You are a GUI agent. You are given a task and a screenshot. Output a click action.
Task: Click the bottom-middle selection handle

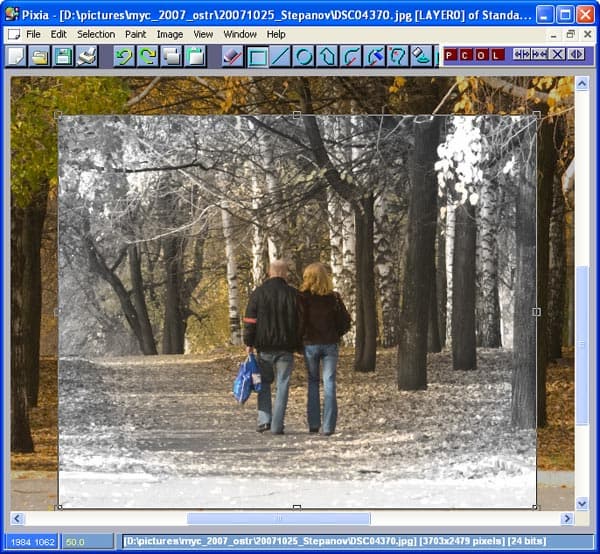point(297,507)
